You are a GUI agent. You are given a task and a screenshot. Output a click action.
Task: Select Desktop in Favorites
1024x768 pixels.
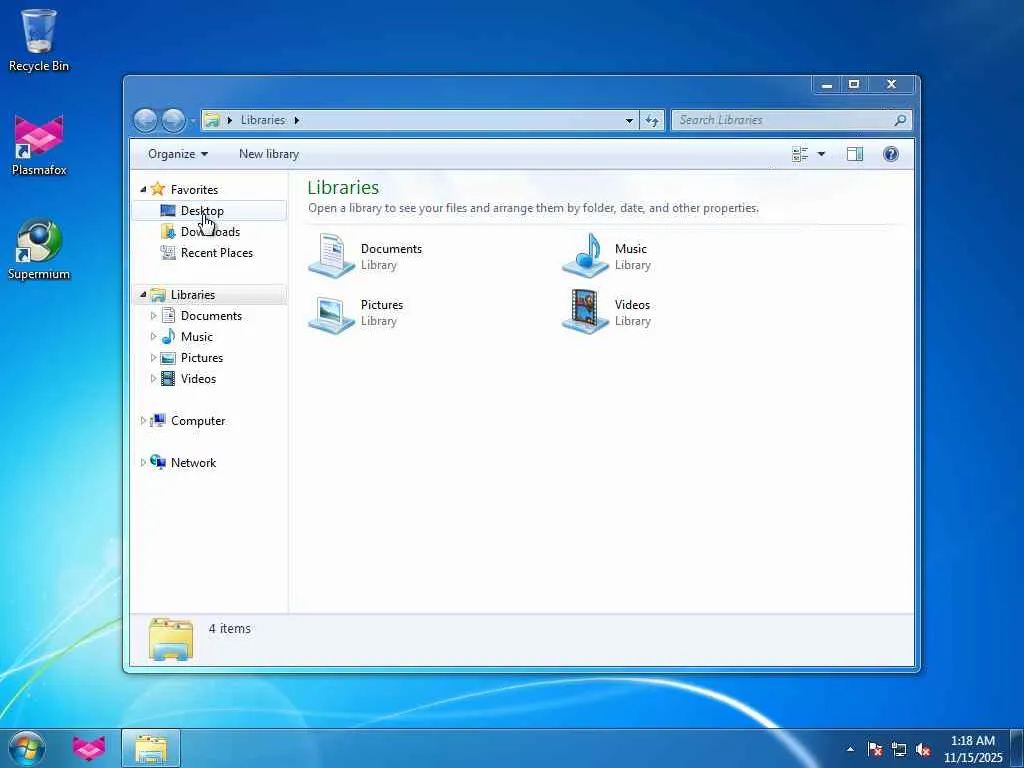(x=209, y=210)
